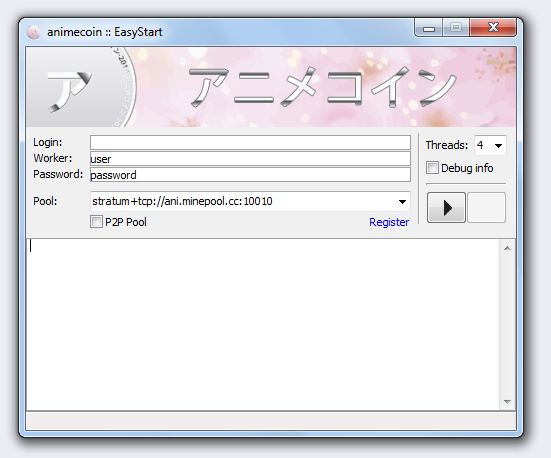This screenshot has width=551, height=458.
Task: Click inside the empty log output area
Action: click(263, 324)
